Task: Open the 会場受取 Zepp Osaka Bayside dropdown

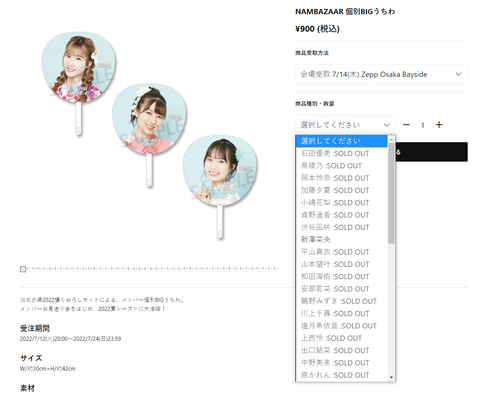Action: click(x=381, y=74)
